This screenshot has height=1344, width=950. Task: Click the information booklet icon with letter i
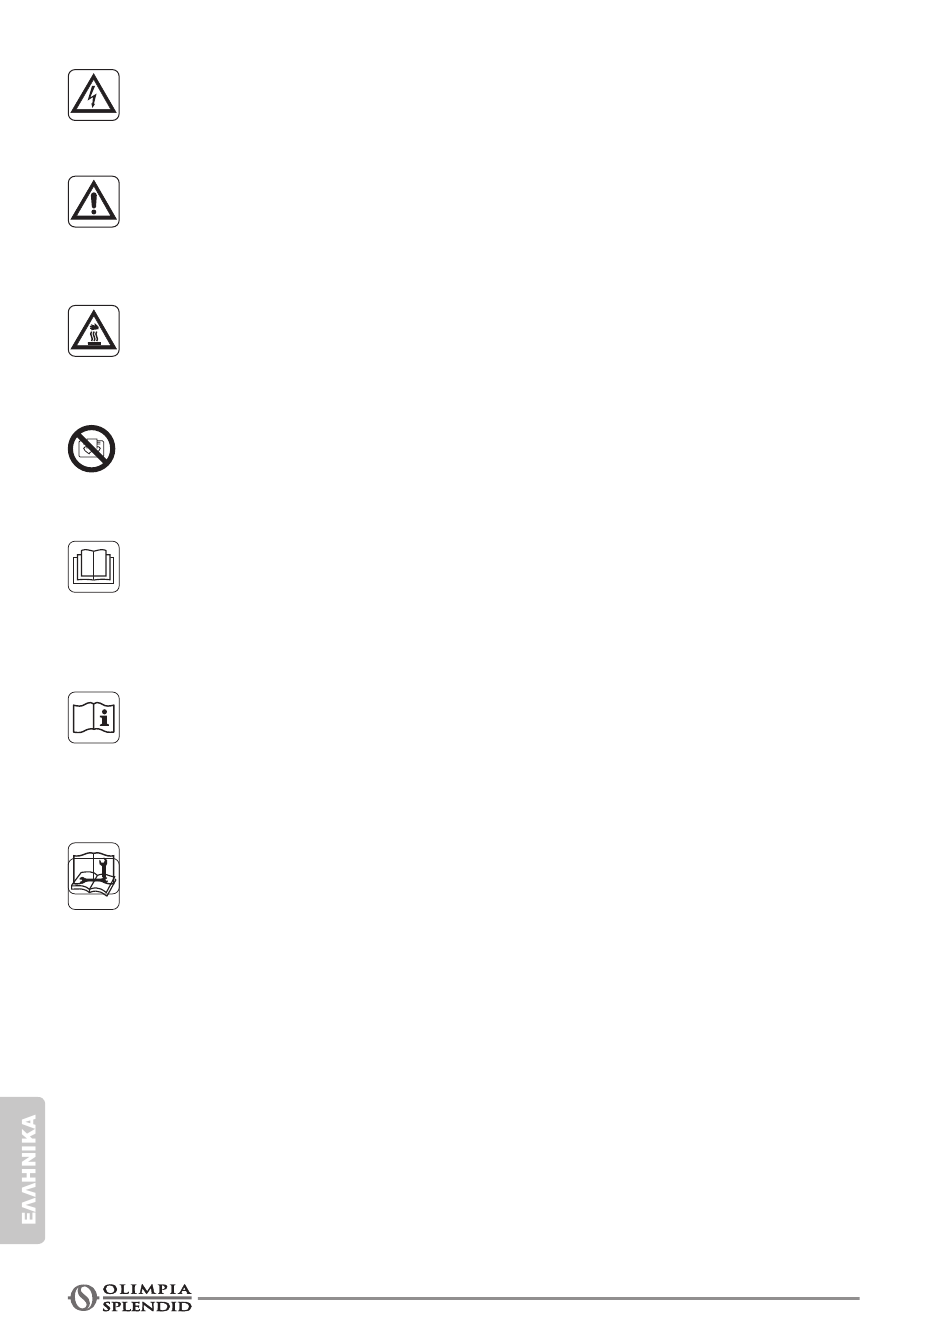pos(94,717)
